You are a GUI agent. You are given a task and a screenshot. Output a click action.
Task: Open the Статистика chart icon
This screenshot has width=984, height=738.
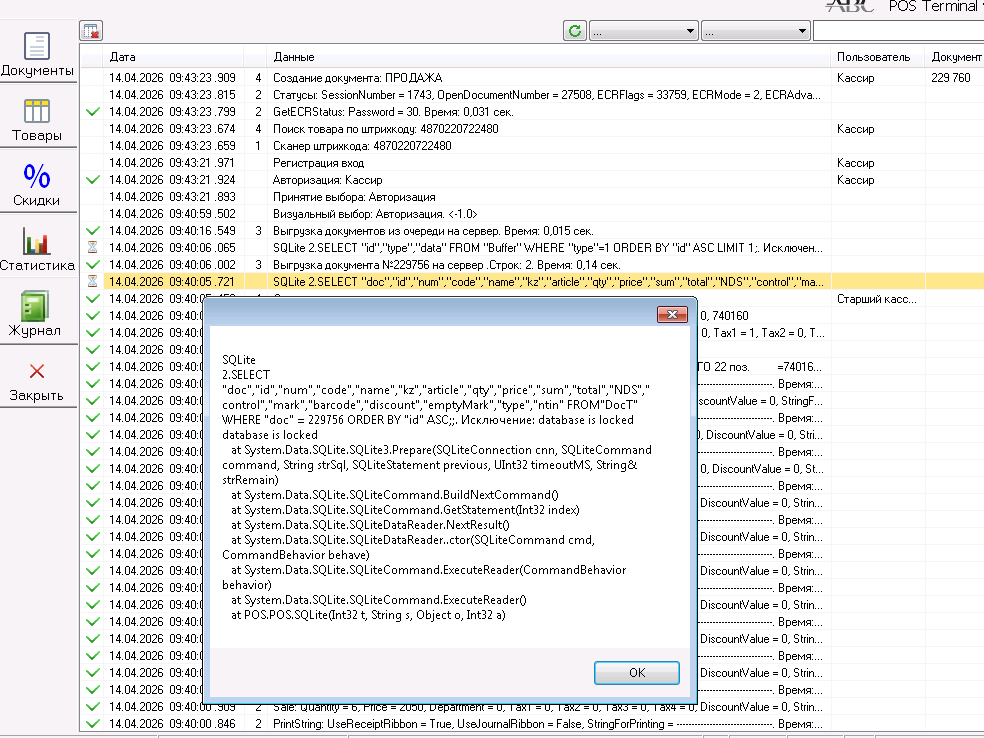coord(36,241)
